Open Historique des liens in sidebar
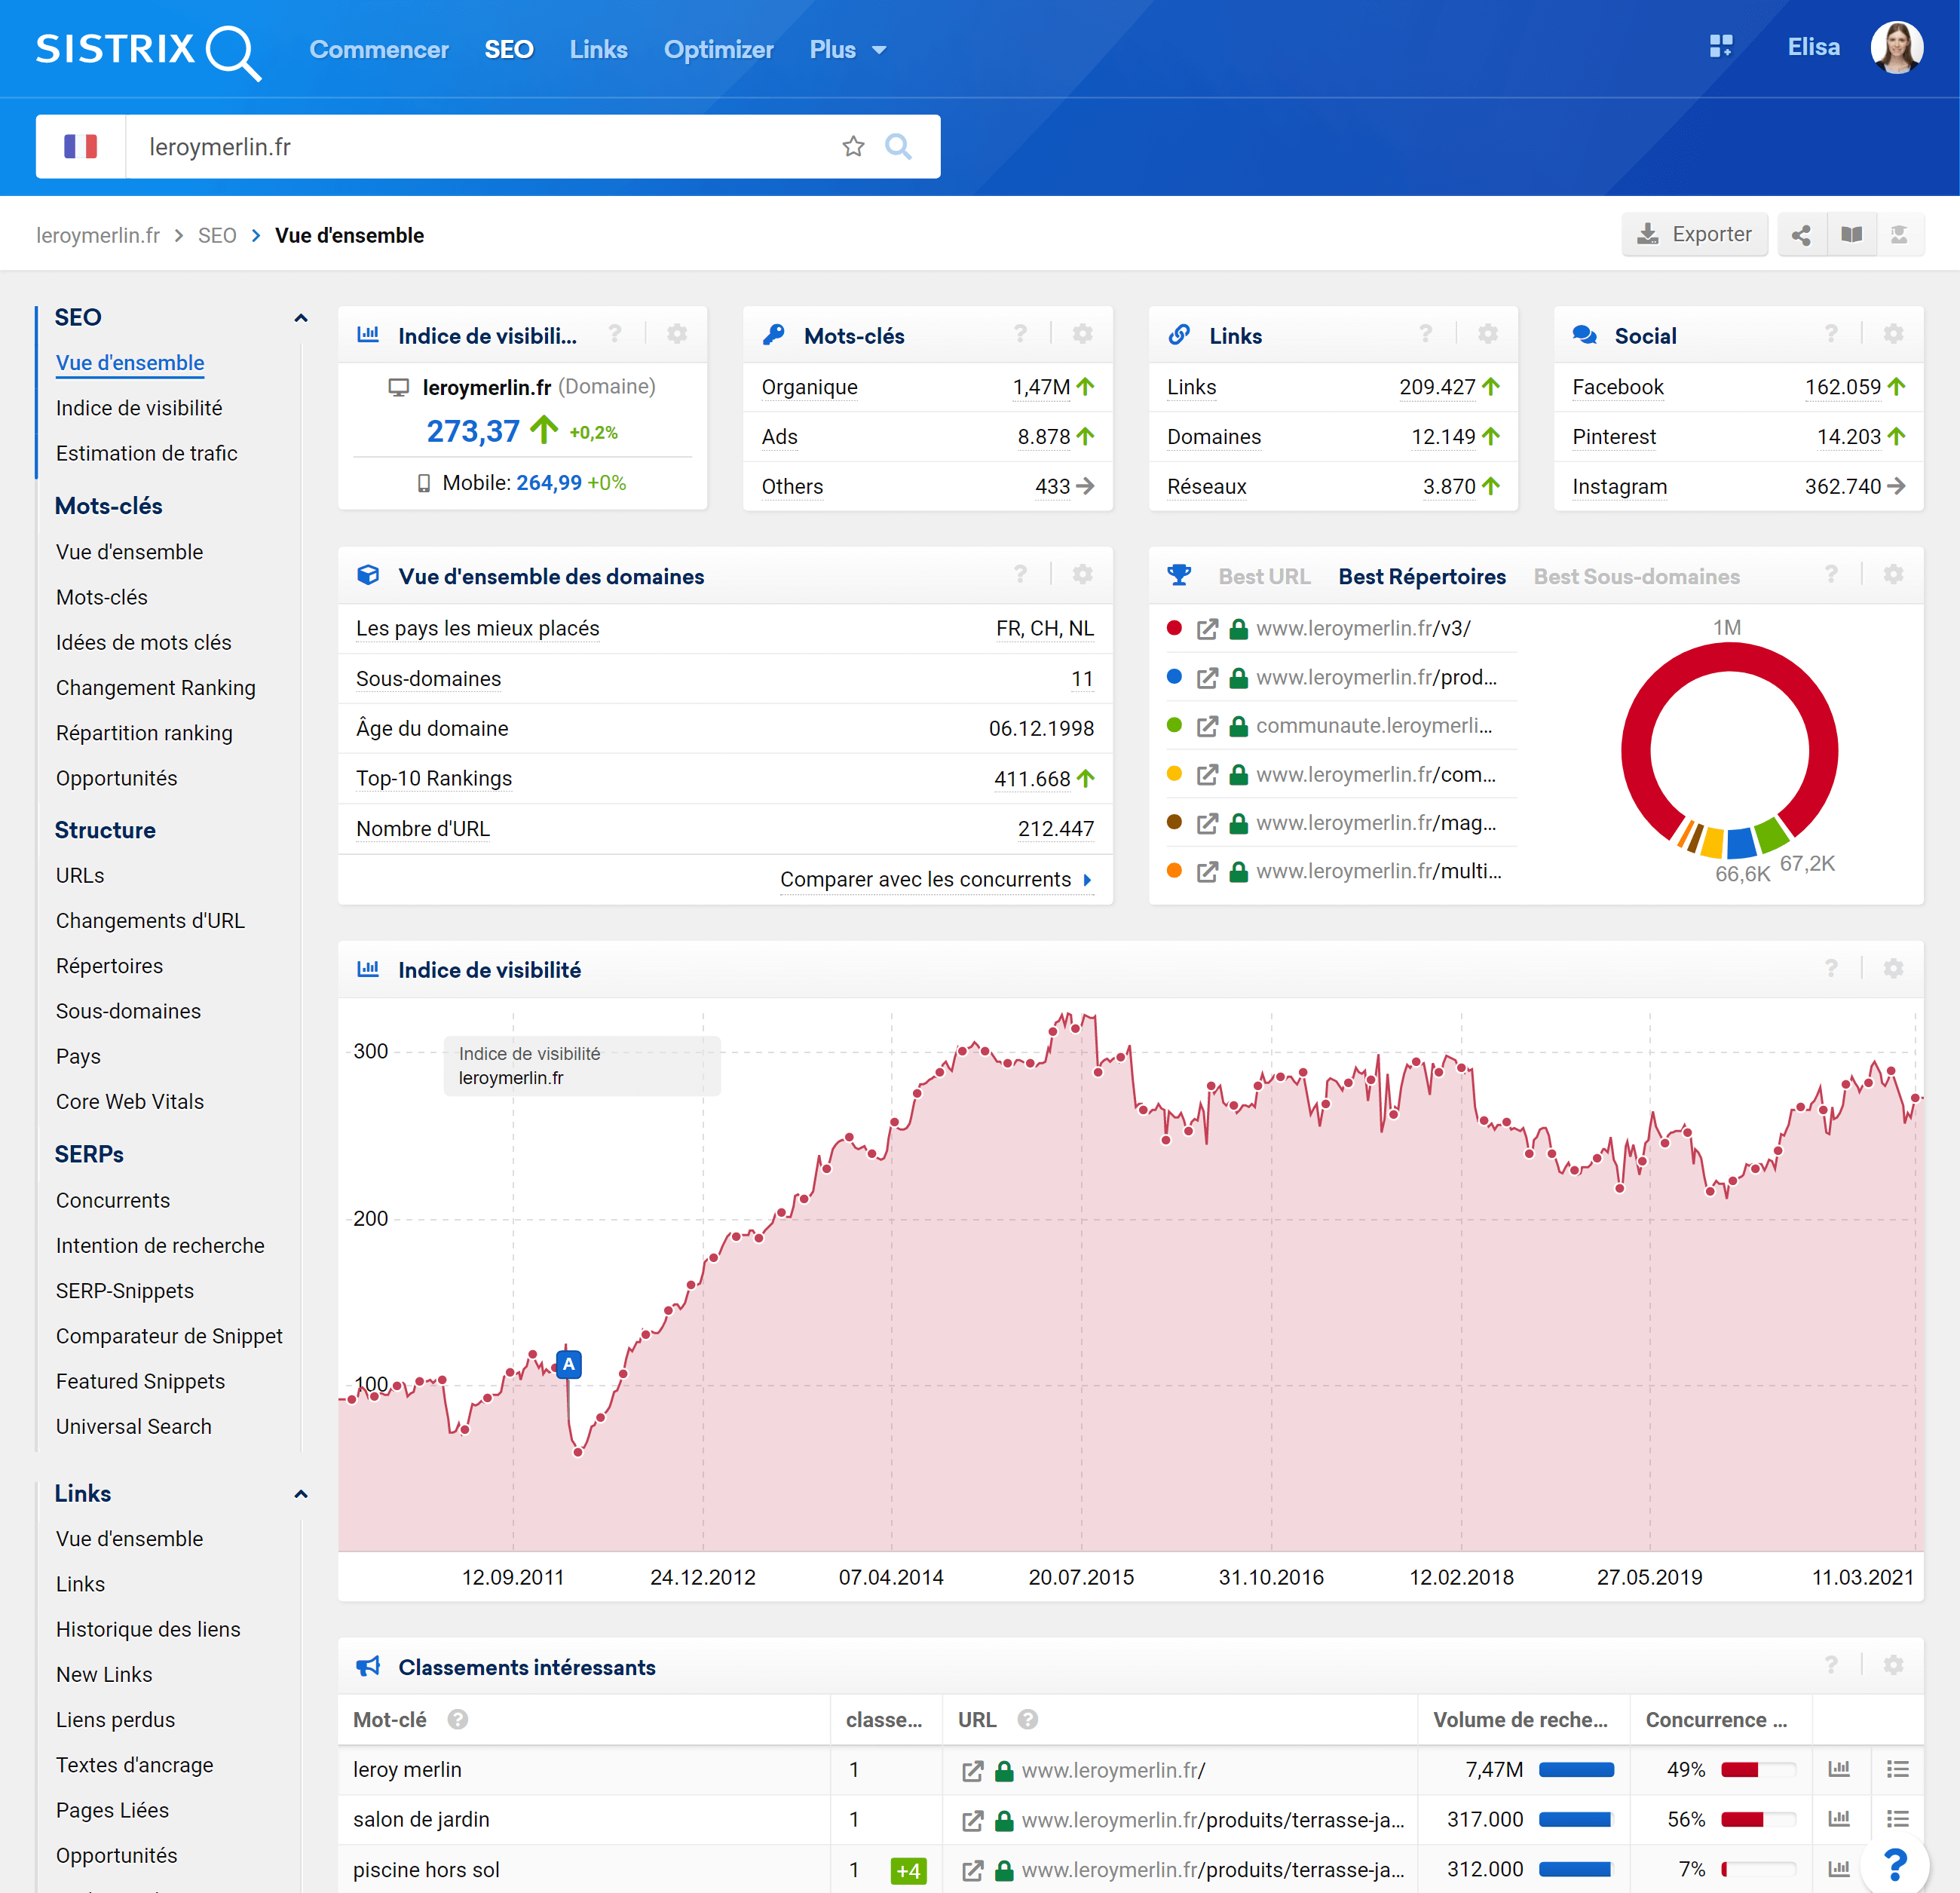 click(148, 1629)
